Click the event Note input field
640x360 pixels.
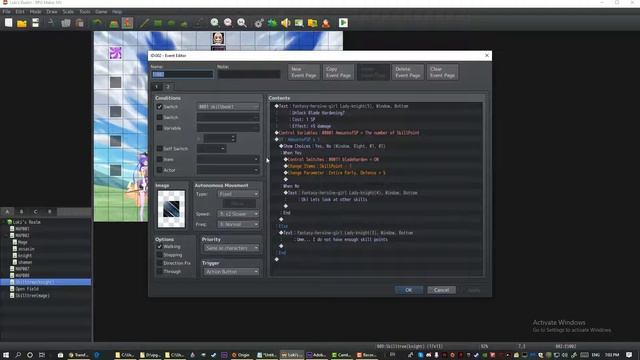(x=249, y=74)
